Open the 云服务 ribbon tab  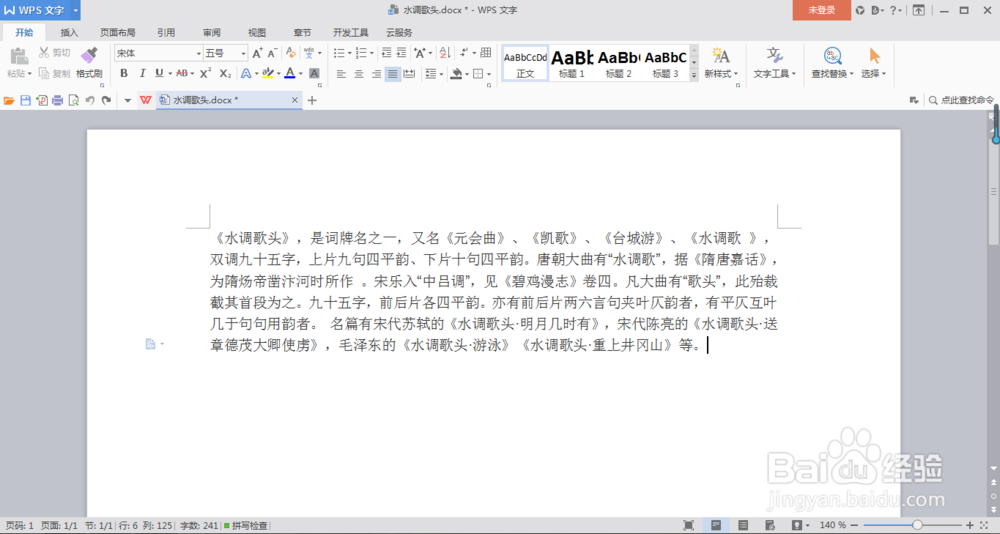[399, 33]
